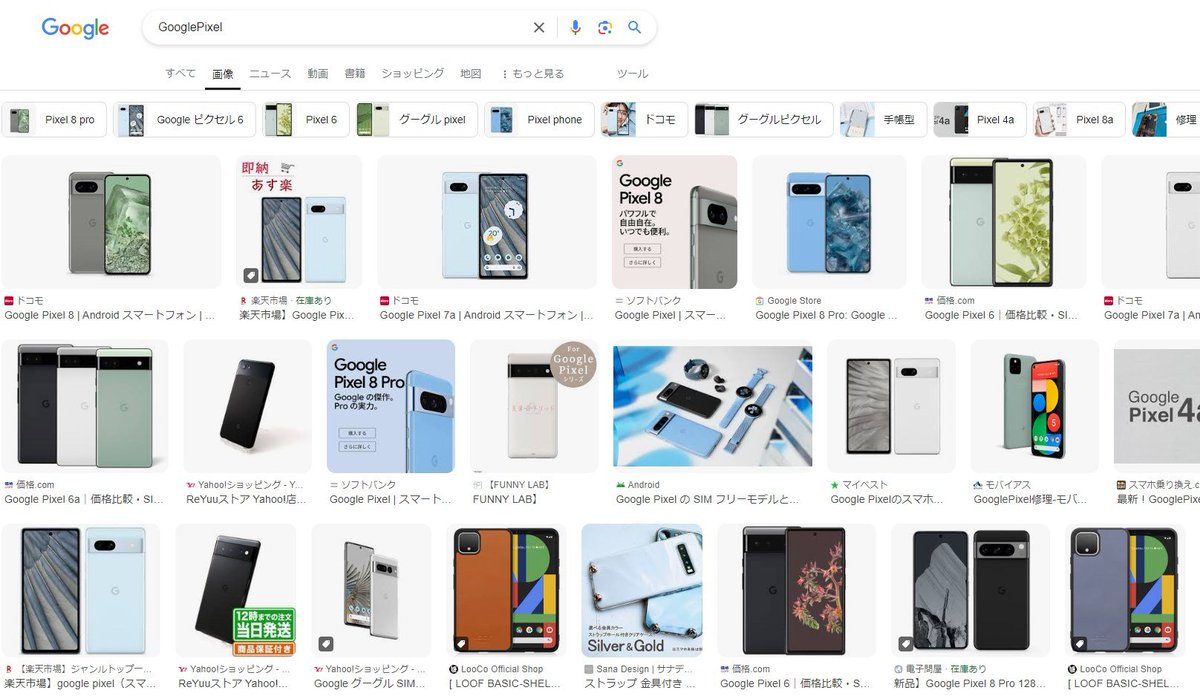Select the グーグルピクセル filter chip
The height and width of the screenshot is (696, 1200).
tap(763, 119)
